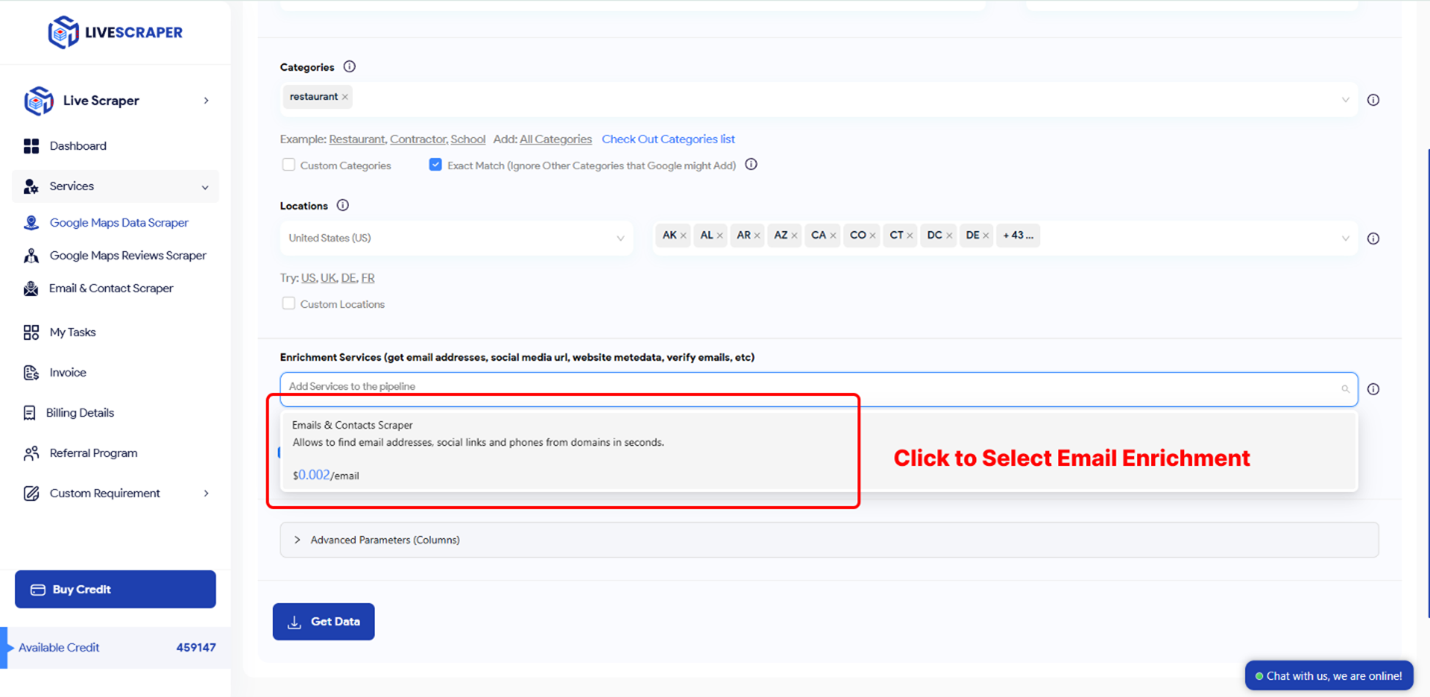Open the Chat with us widget
Viewport: 1430px width, 697px height.
(x=1329, y=676)
